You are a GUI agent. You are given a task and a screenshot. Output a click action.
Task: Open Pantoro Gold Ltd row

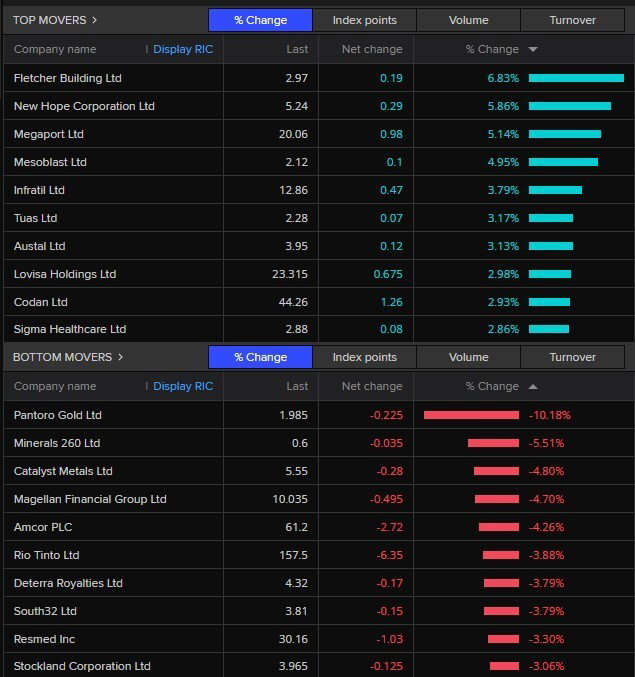coord(319,415)
